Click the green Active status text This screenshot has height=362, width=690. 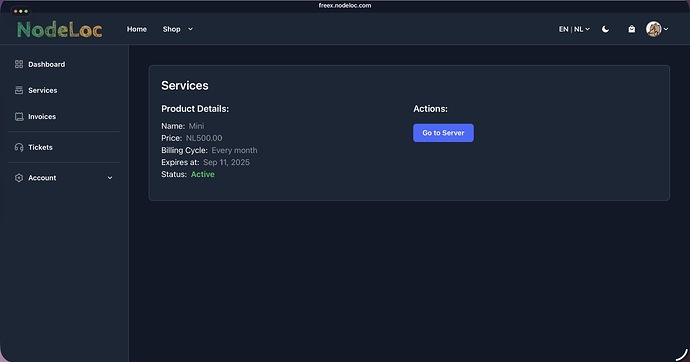pyautogui.click(x=203, y=174)
